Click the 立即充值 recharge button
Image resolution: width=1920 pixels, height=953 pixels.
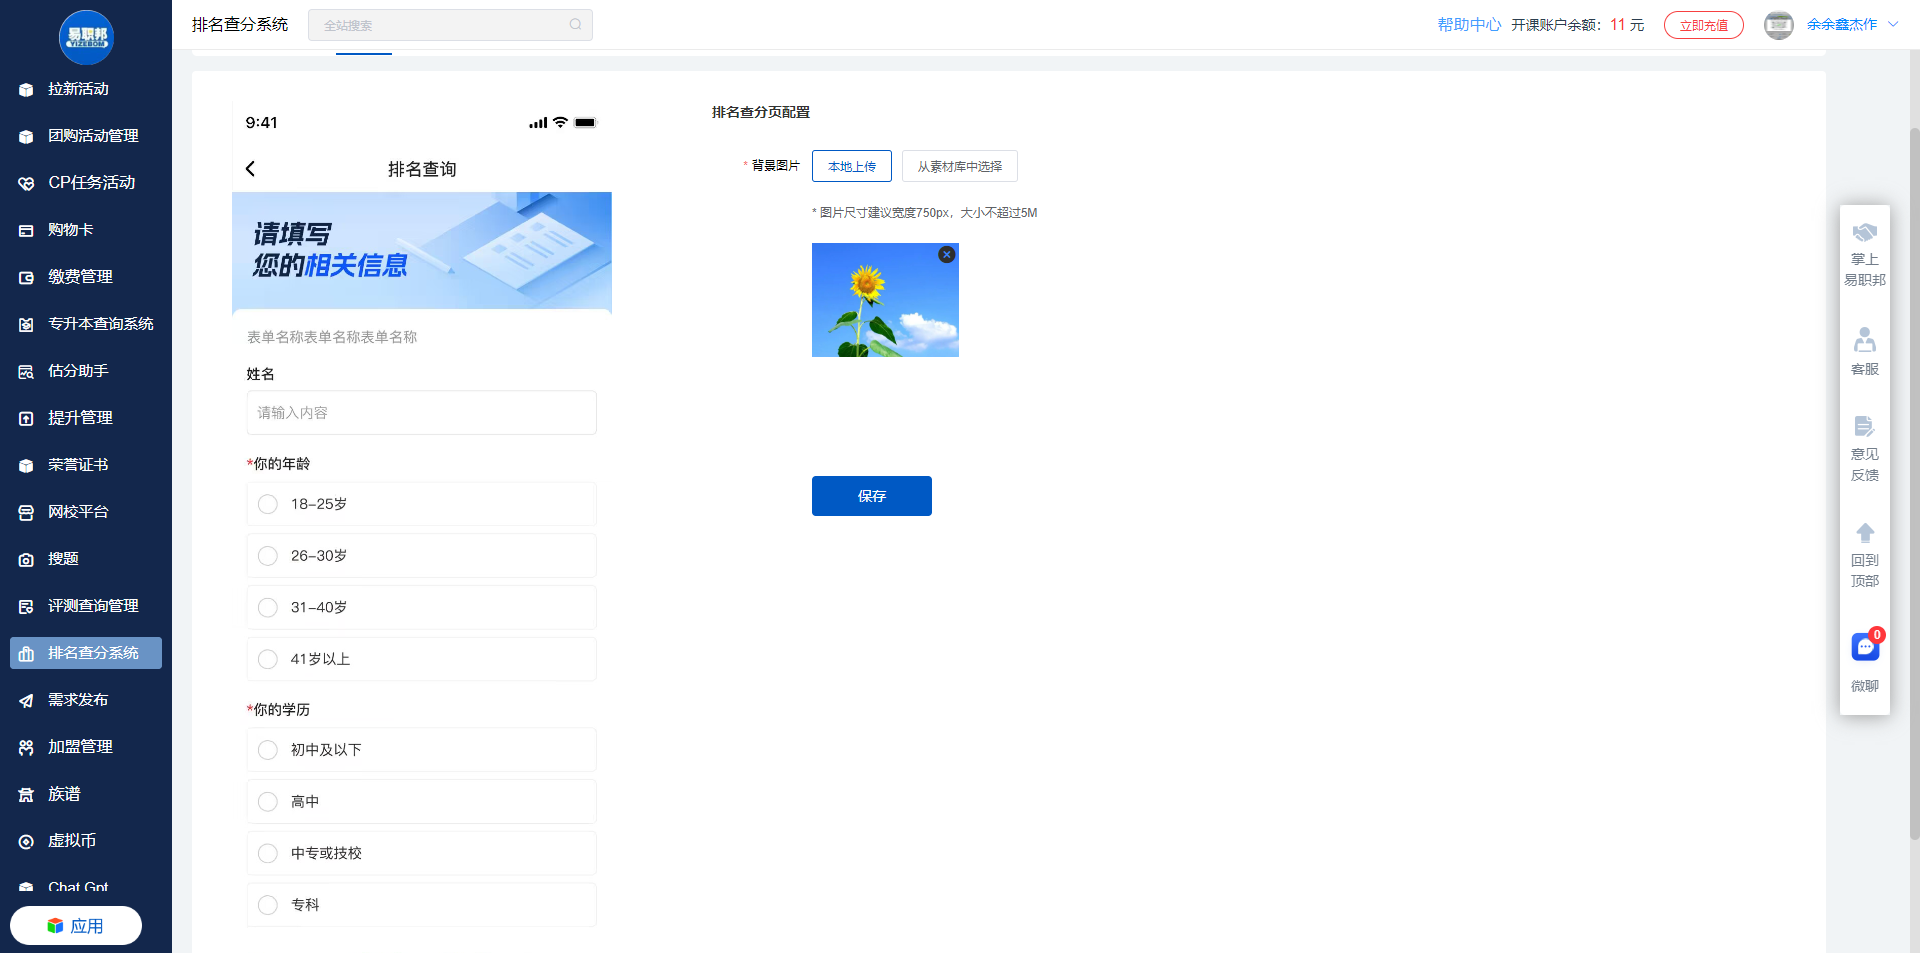click(1703, 25)
